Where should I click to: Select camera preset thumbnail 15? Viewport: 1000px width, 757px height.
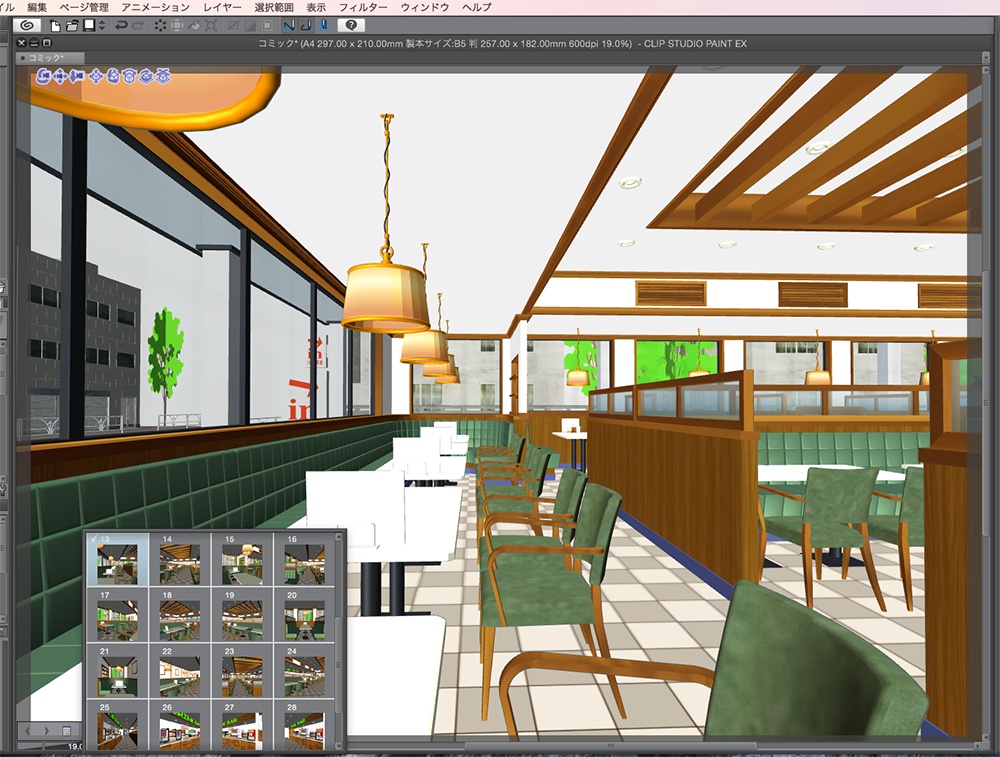pyautogui.click(x=242, y=559)
